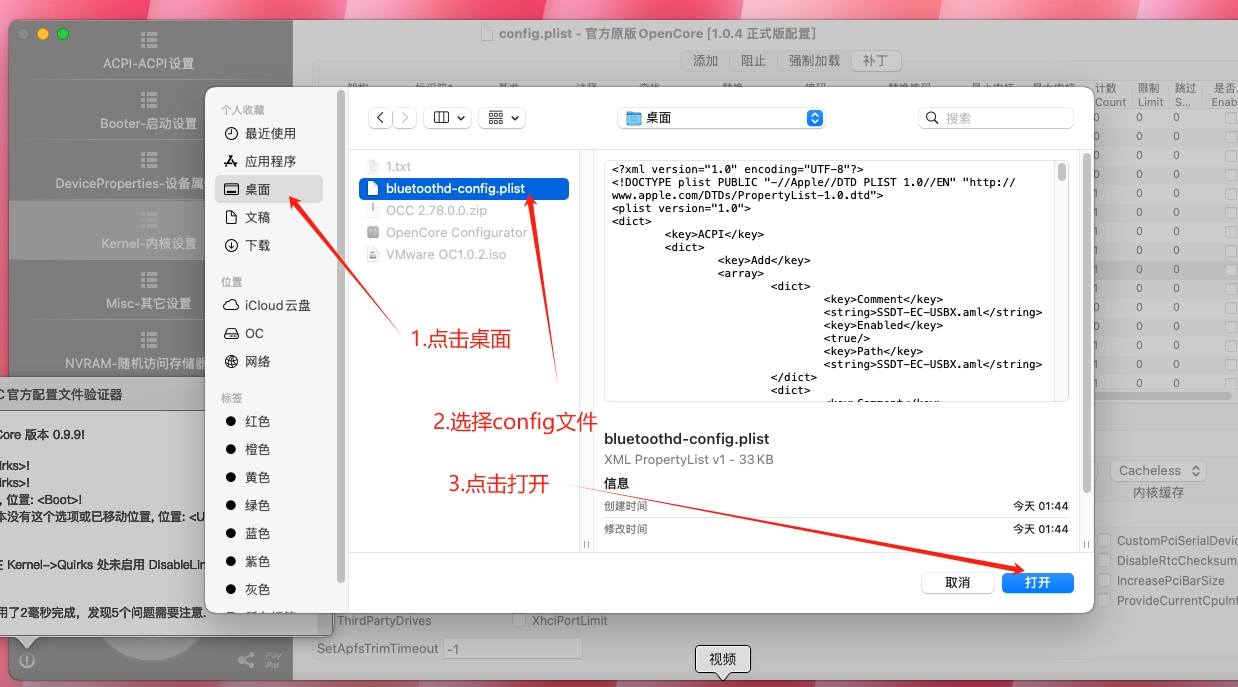The height and width of the screenshot is (687, 1238).
Task: Click the sidebar scrollbar
Action: click(341, 337)
